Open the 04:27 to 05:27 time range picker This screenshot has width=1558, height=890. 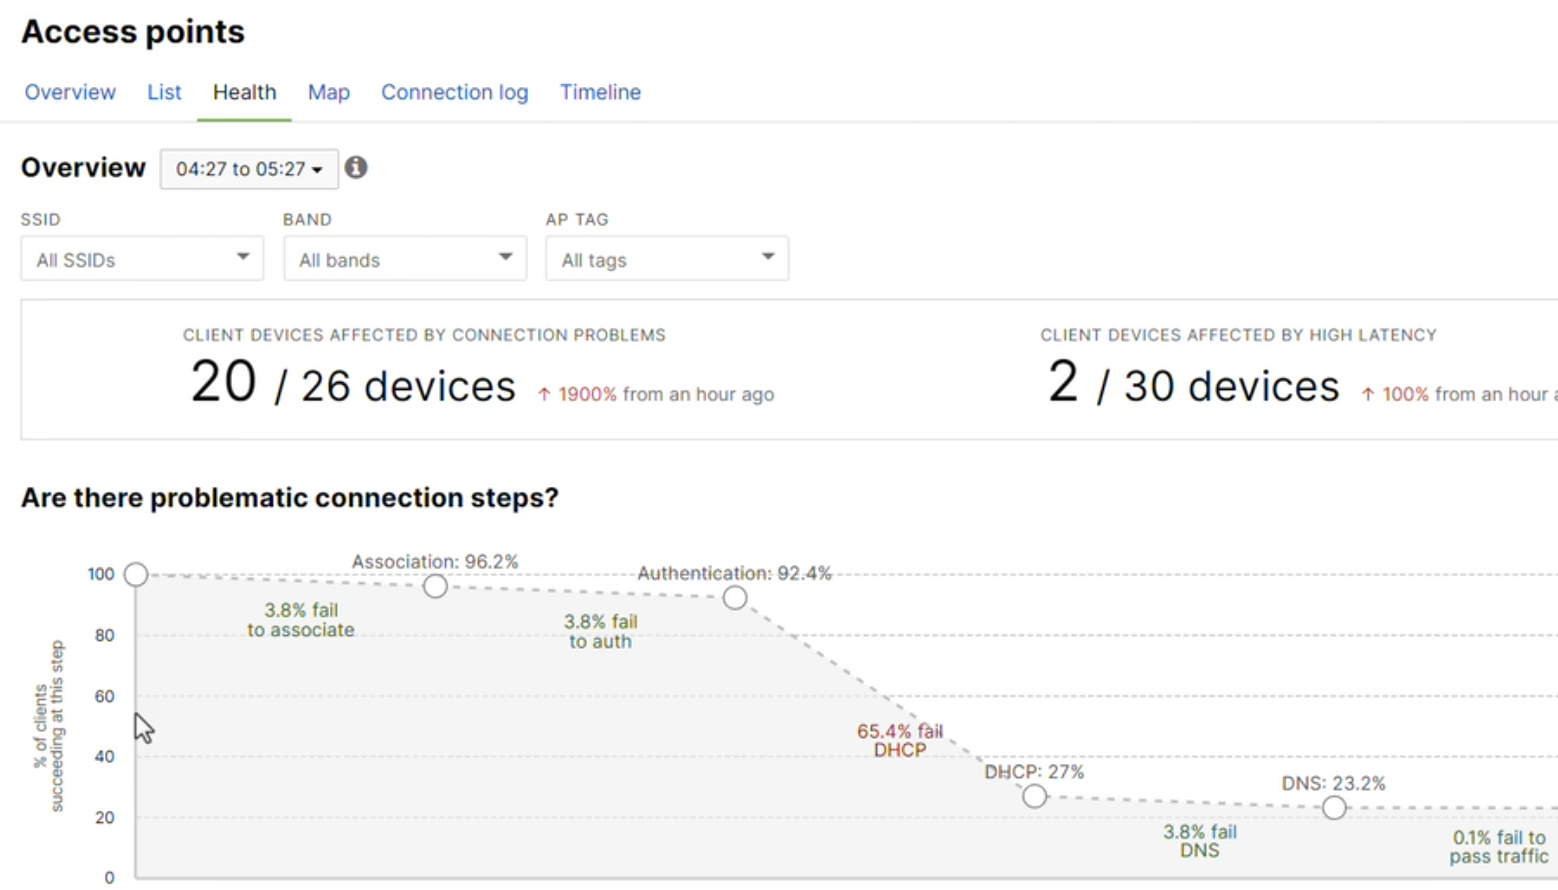249,169
